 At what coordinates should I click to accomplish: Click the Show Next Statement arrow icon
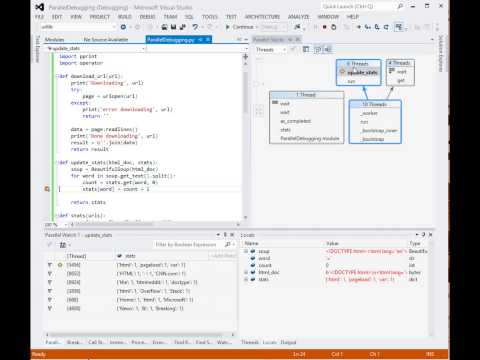point(359,27)
